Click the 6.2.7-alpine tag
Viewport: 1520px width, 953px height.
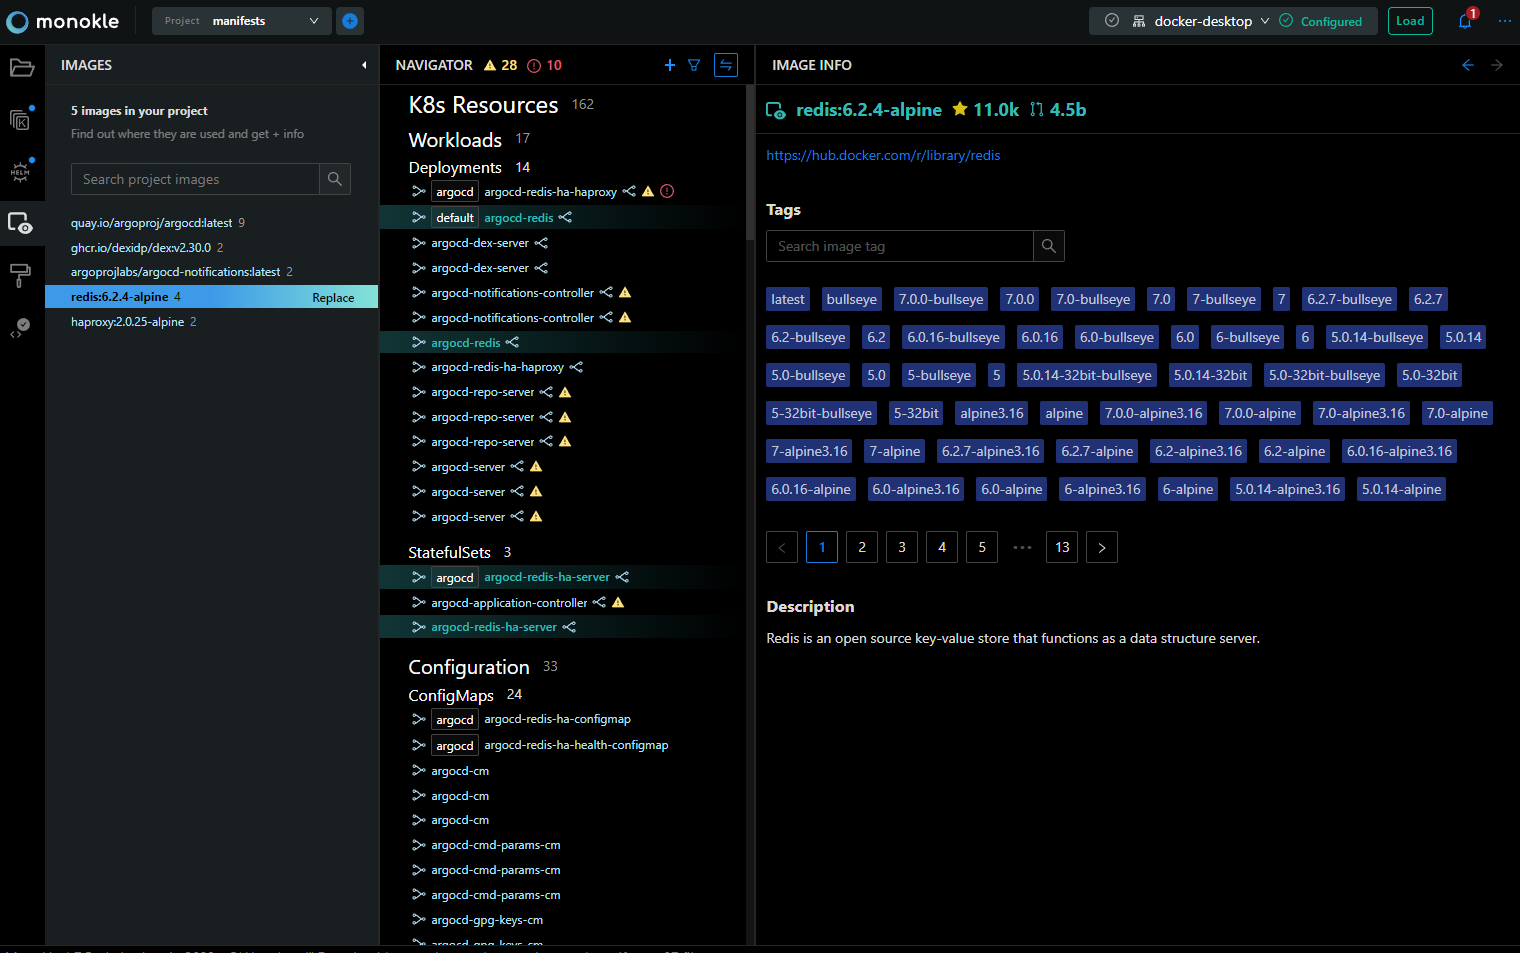point(1097,451)
